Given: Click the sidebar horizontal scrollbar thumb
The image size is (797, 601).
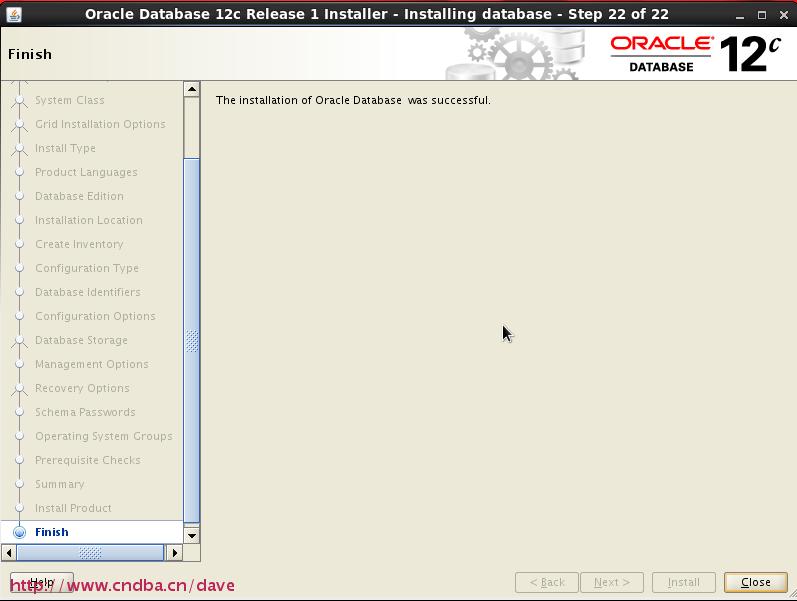Looking at the screenshot, I should (90, 552).
